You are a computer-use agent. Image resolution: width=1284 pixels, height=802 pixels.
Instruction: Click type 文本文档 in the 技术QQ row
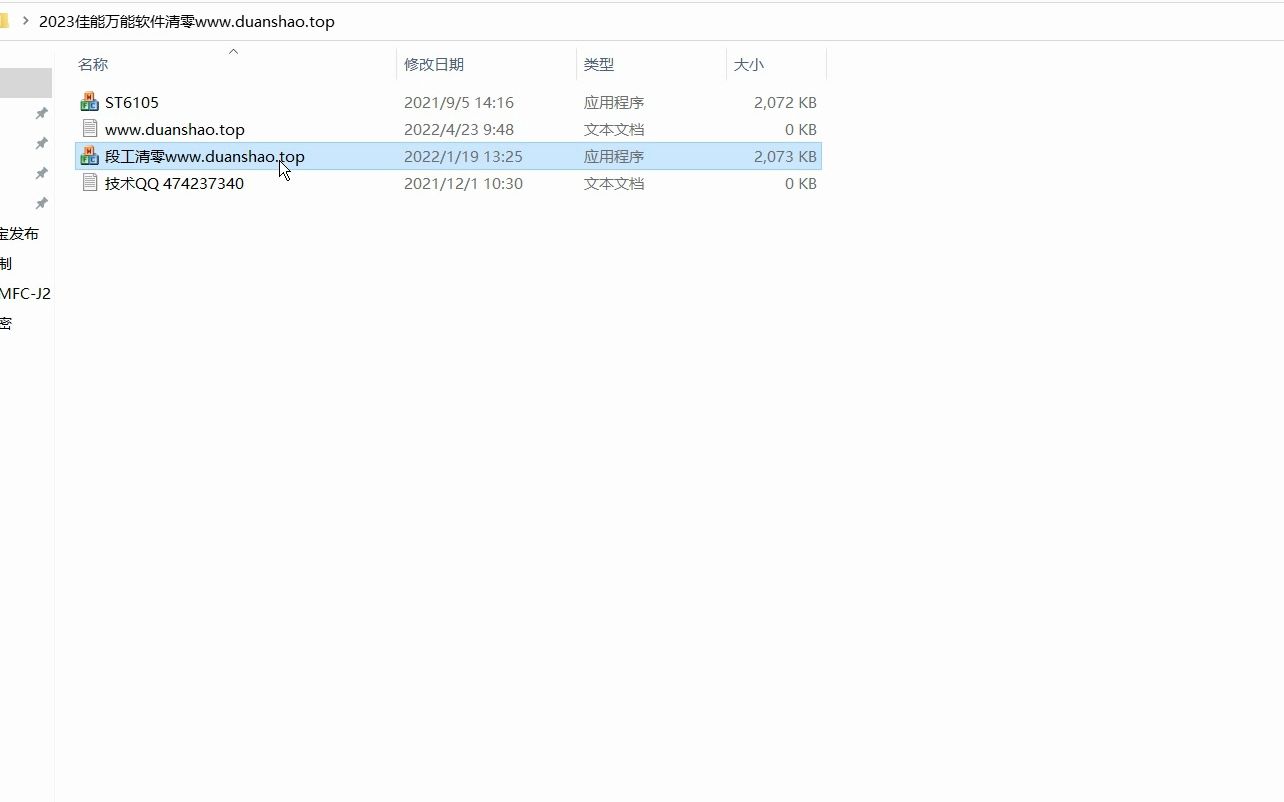coord(614,183)
